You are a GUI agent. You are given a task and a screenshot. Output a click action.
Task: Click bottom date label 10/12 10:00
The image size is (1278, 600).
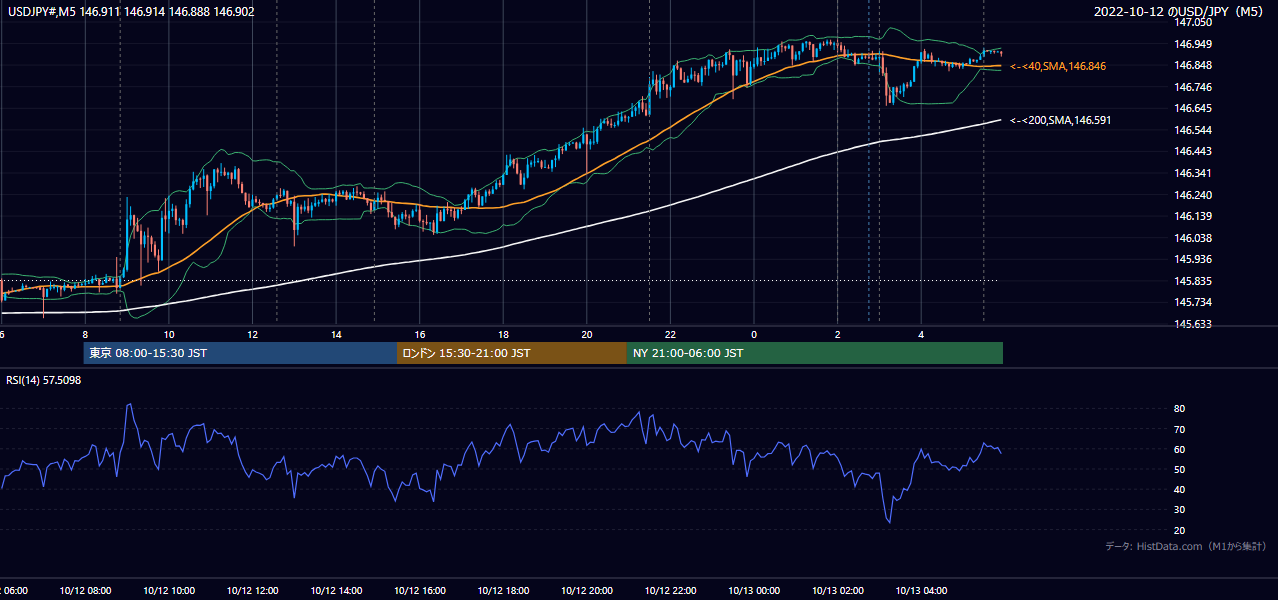[x=169, y=591]
